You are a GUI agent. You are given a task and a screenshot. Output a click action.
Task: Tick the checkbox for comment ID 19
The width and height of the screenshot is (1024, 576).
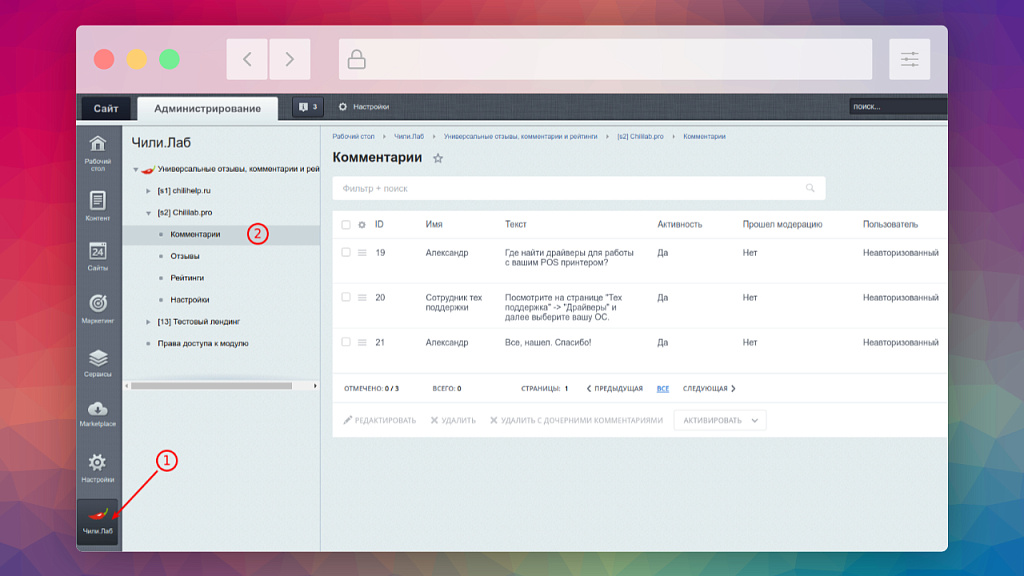click(x=346, y=252)
